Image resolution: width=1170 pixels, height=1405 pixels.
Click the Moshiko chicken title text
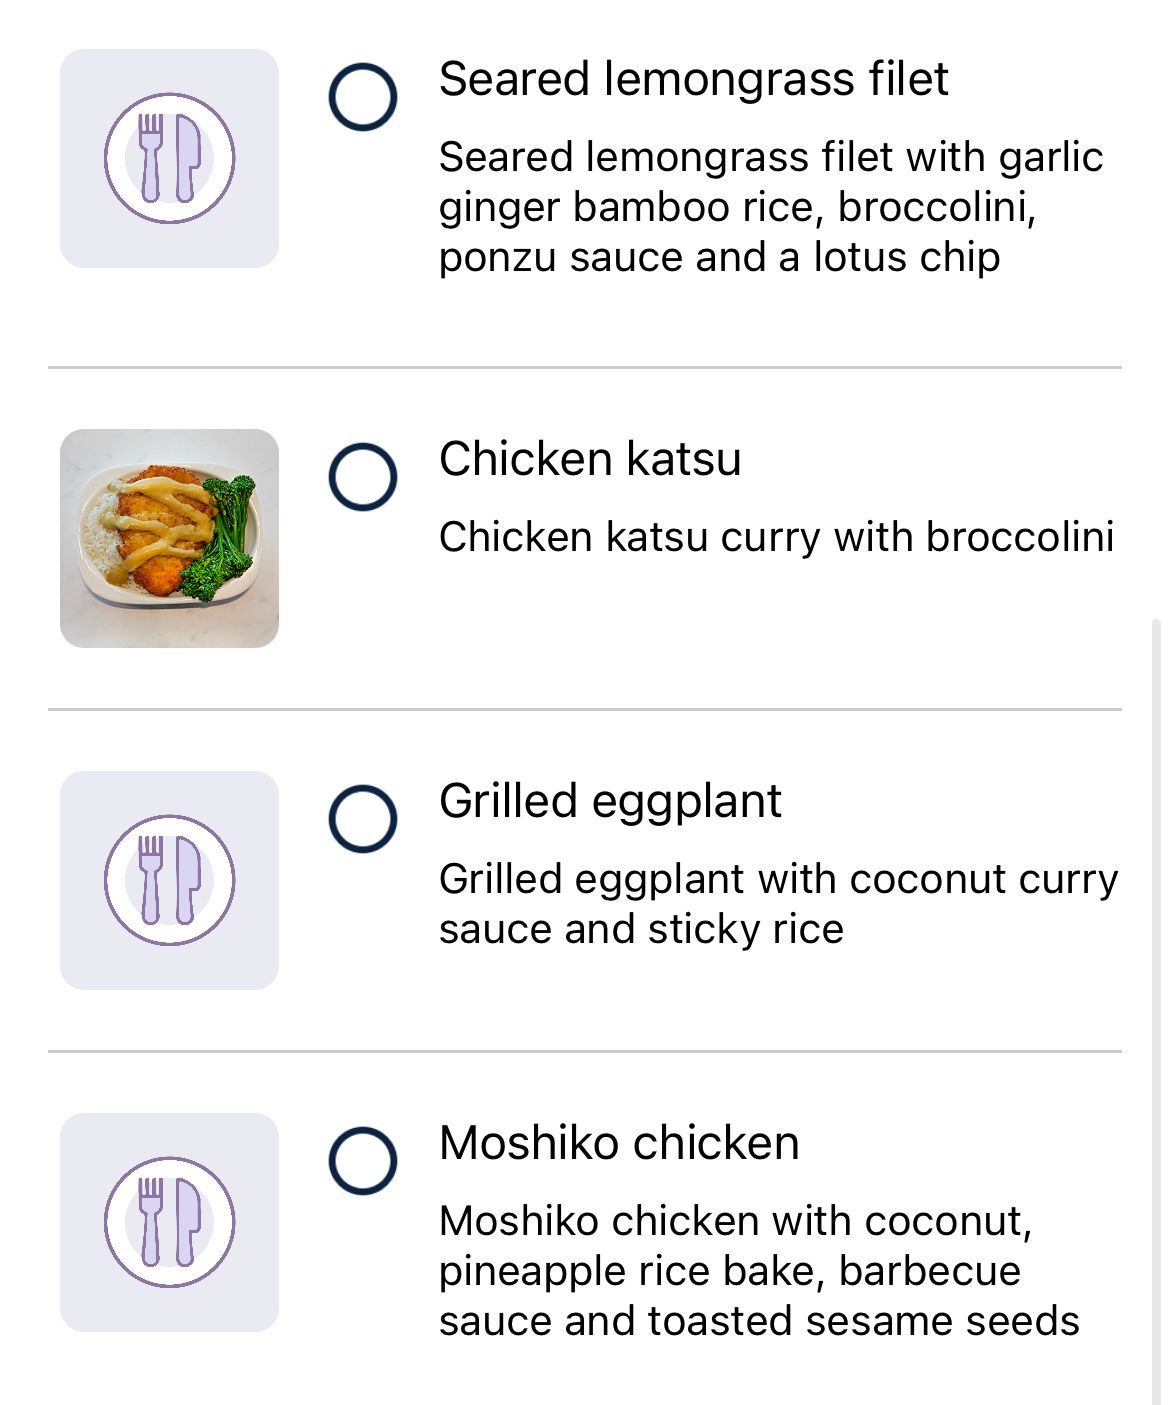pyautogui.click(x=619, y=1143)
